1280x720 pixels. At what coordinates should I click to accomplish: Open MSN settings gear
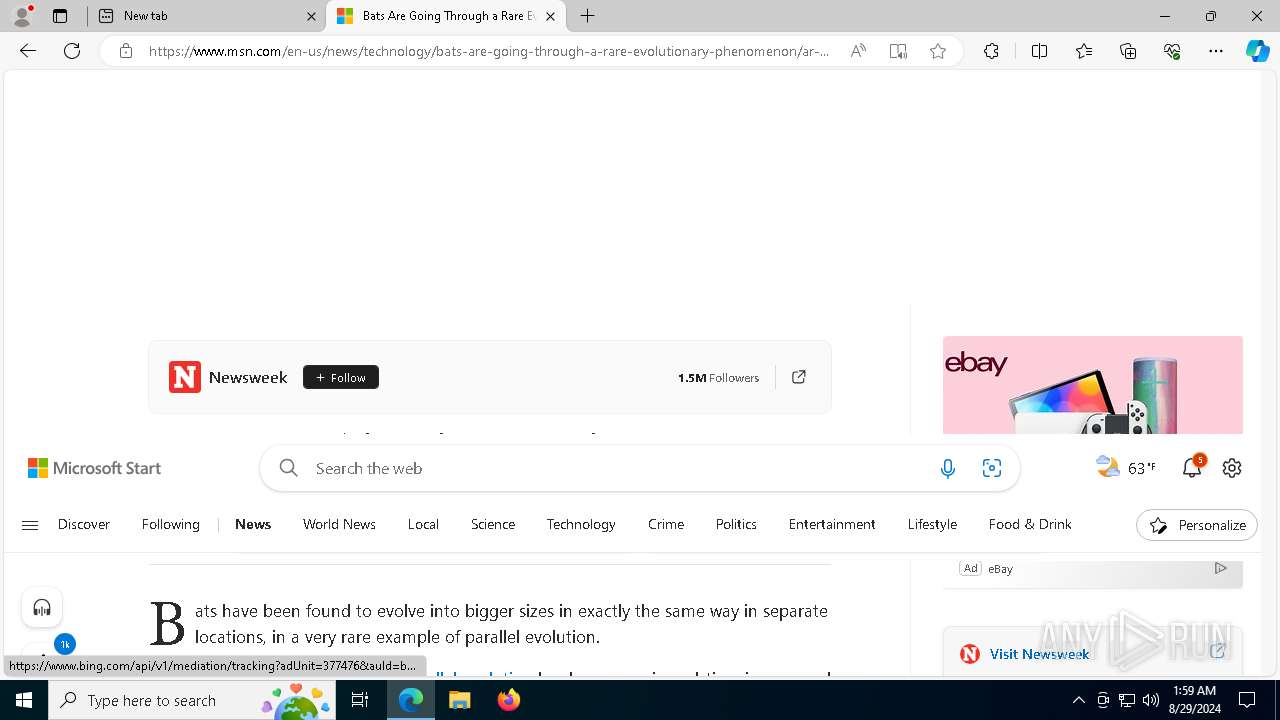(1232, 468)
